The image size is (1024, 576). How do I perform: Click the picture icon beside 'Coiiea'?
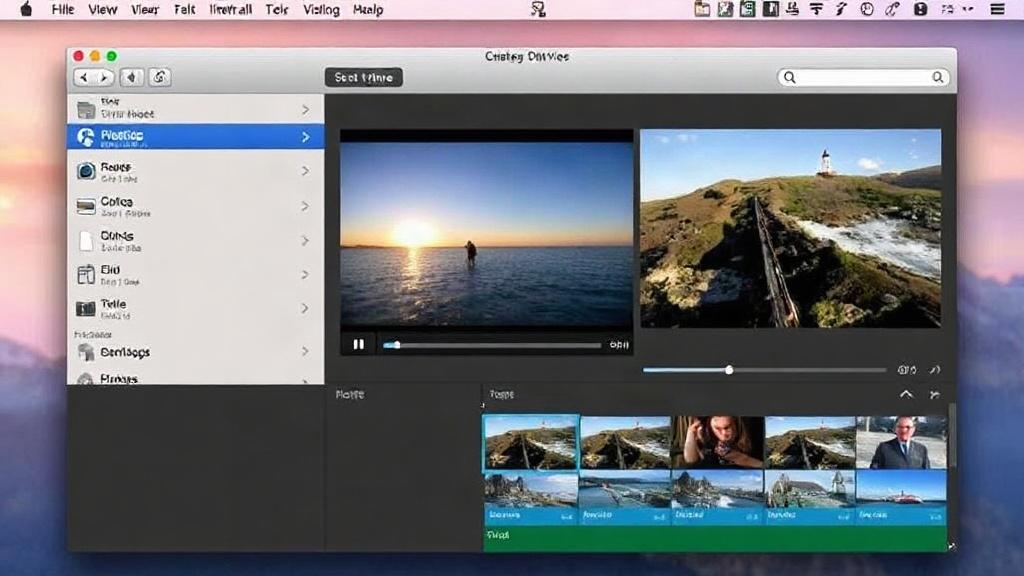[x=86, y=206]
